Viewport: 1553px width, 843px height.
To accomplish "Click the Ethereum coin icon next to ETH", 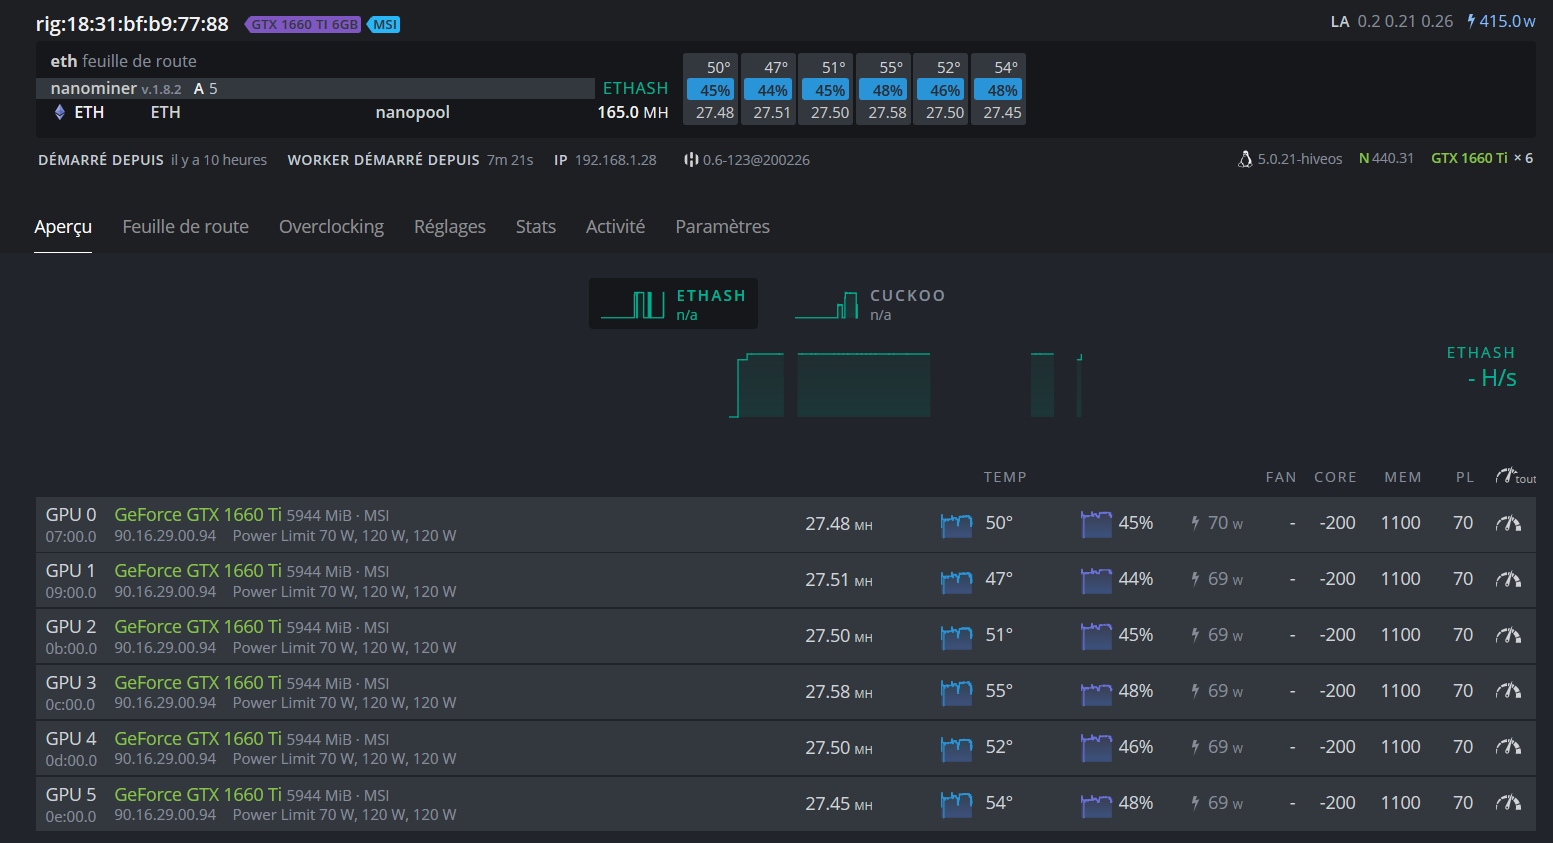I will click(59, 112).
